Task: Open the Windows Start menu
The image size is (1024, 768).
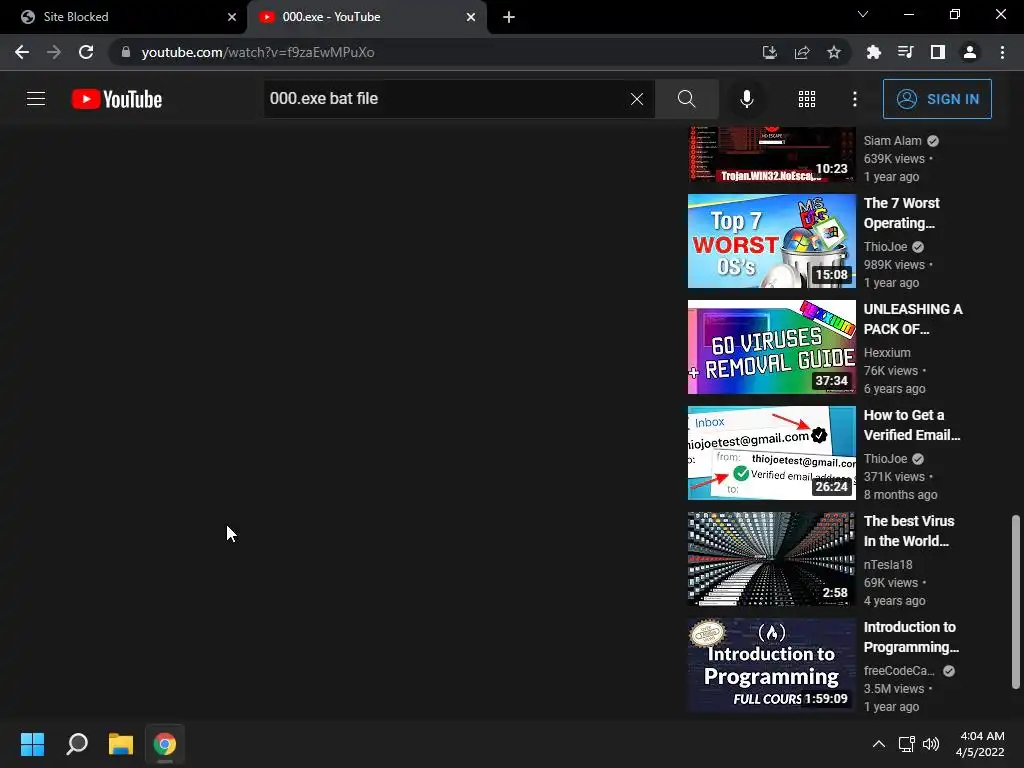Action: pos(33,744)
